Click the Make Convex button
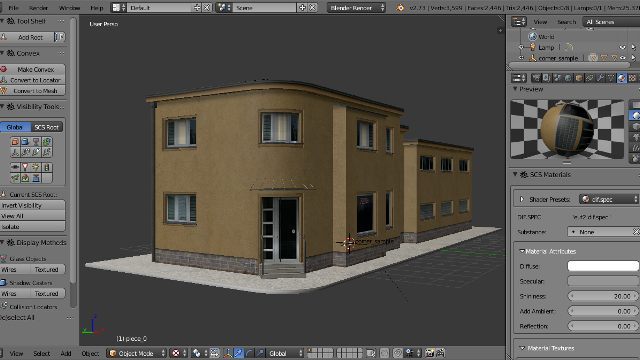640x360 pixels. tap(33, 69)
